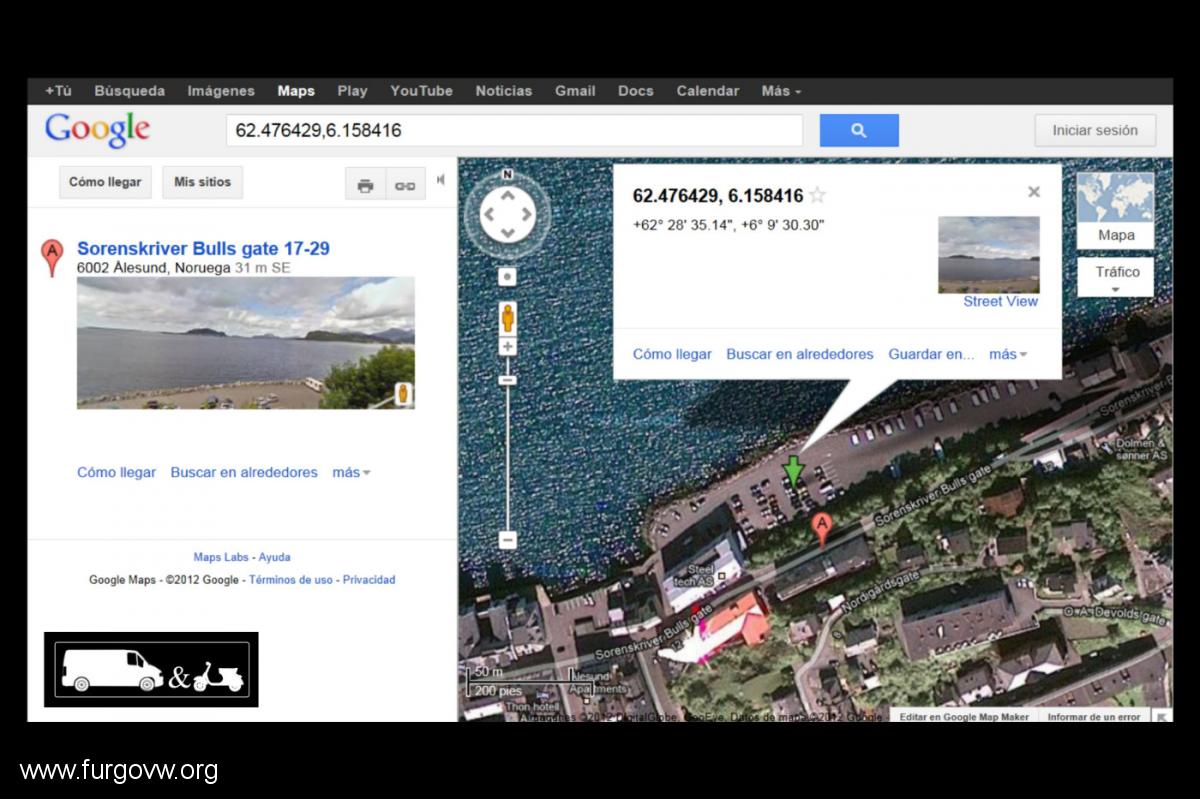Pan the map north with the up arrow
Screen dimensions: 1200x799
click(508, 194)
